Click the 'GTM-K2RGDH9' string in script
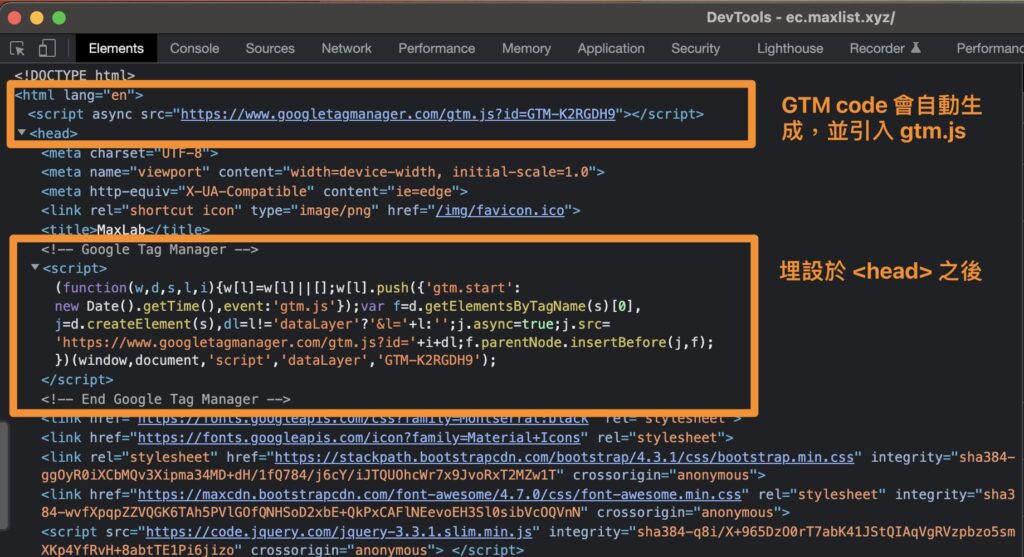 click(428, 360)
